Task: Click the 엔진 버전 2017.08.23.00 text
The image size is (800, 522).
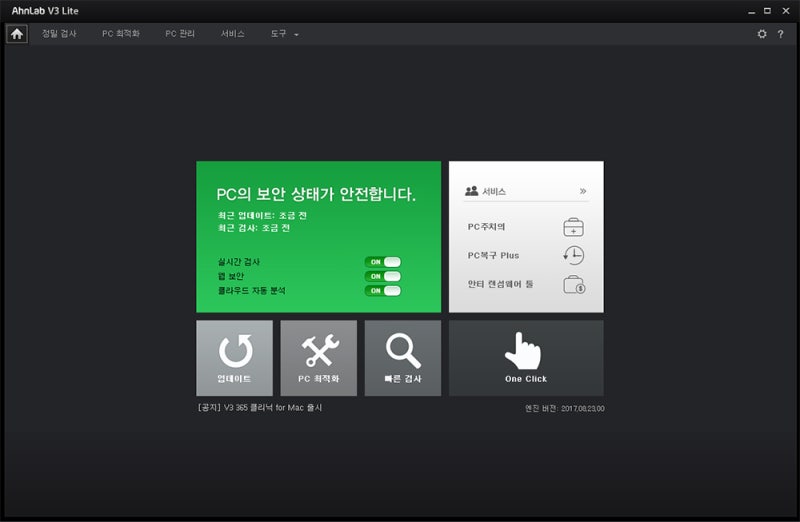Action: (565, 408)
